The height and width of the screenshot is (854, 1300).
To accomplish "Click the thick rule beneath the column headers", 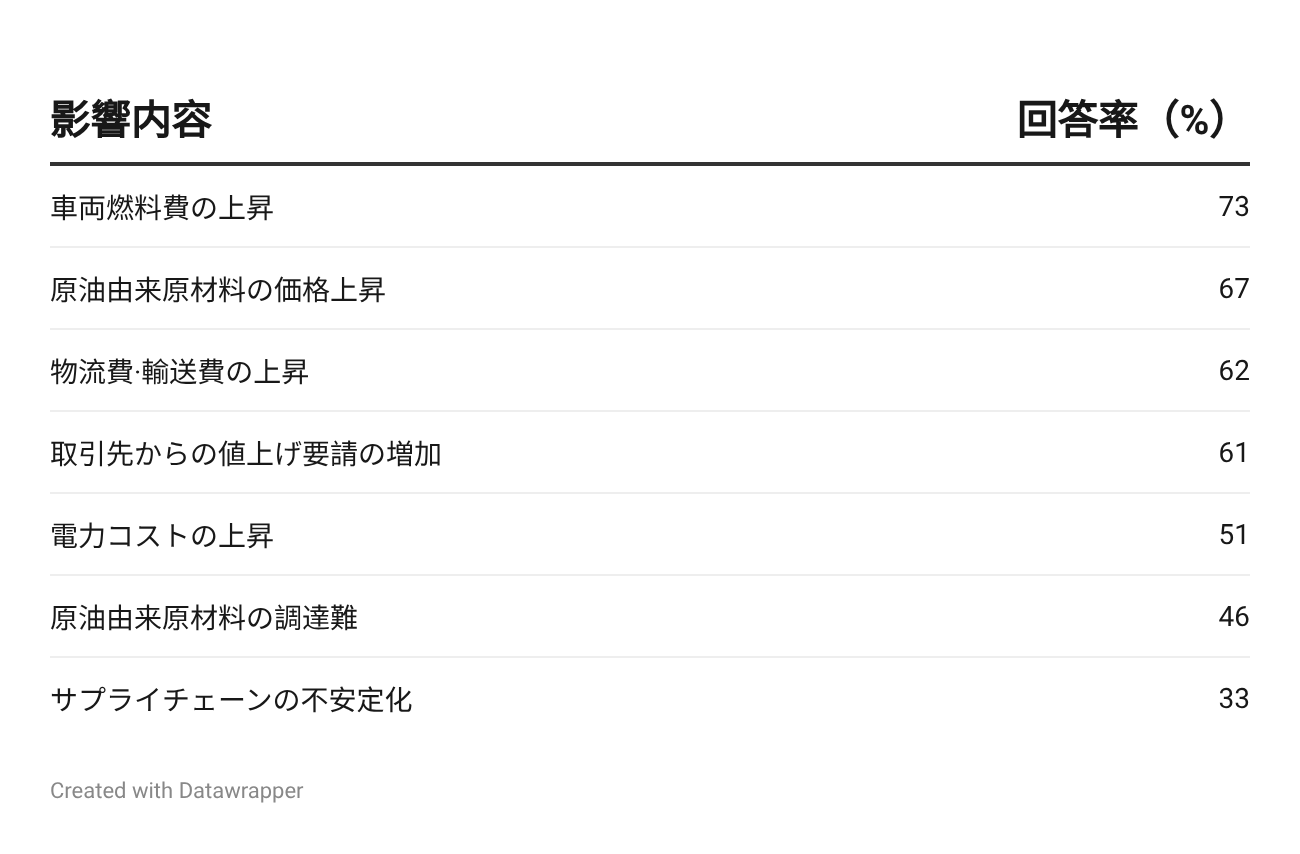I will [650, 163].
